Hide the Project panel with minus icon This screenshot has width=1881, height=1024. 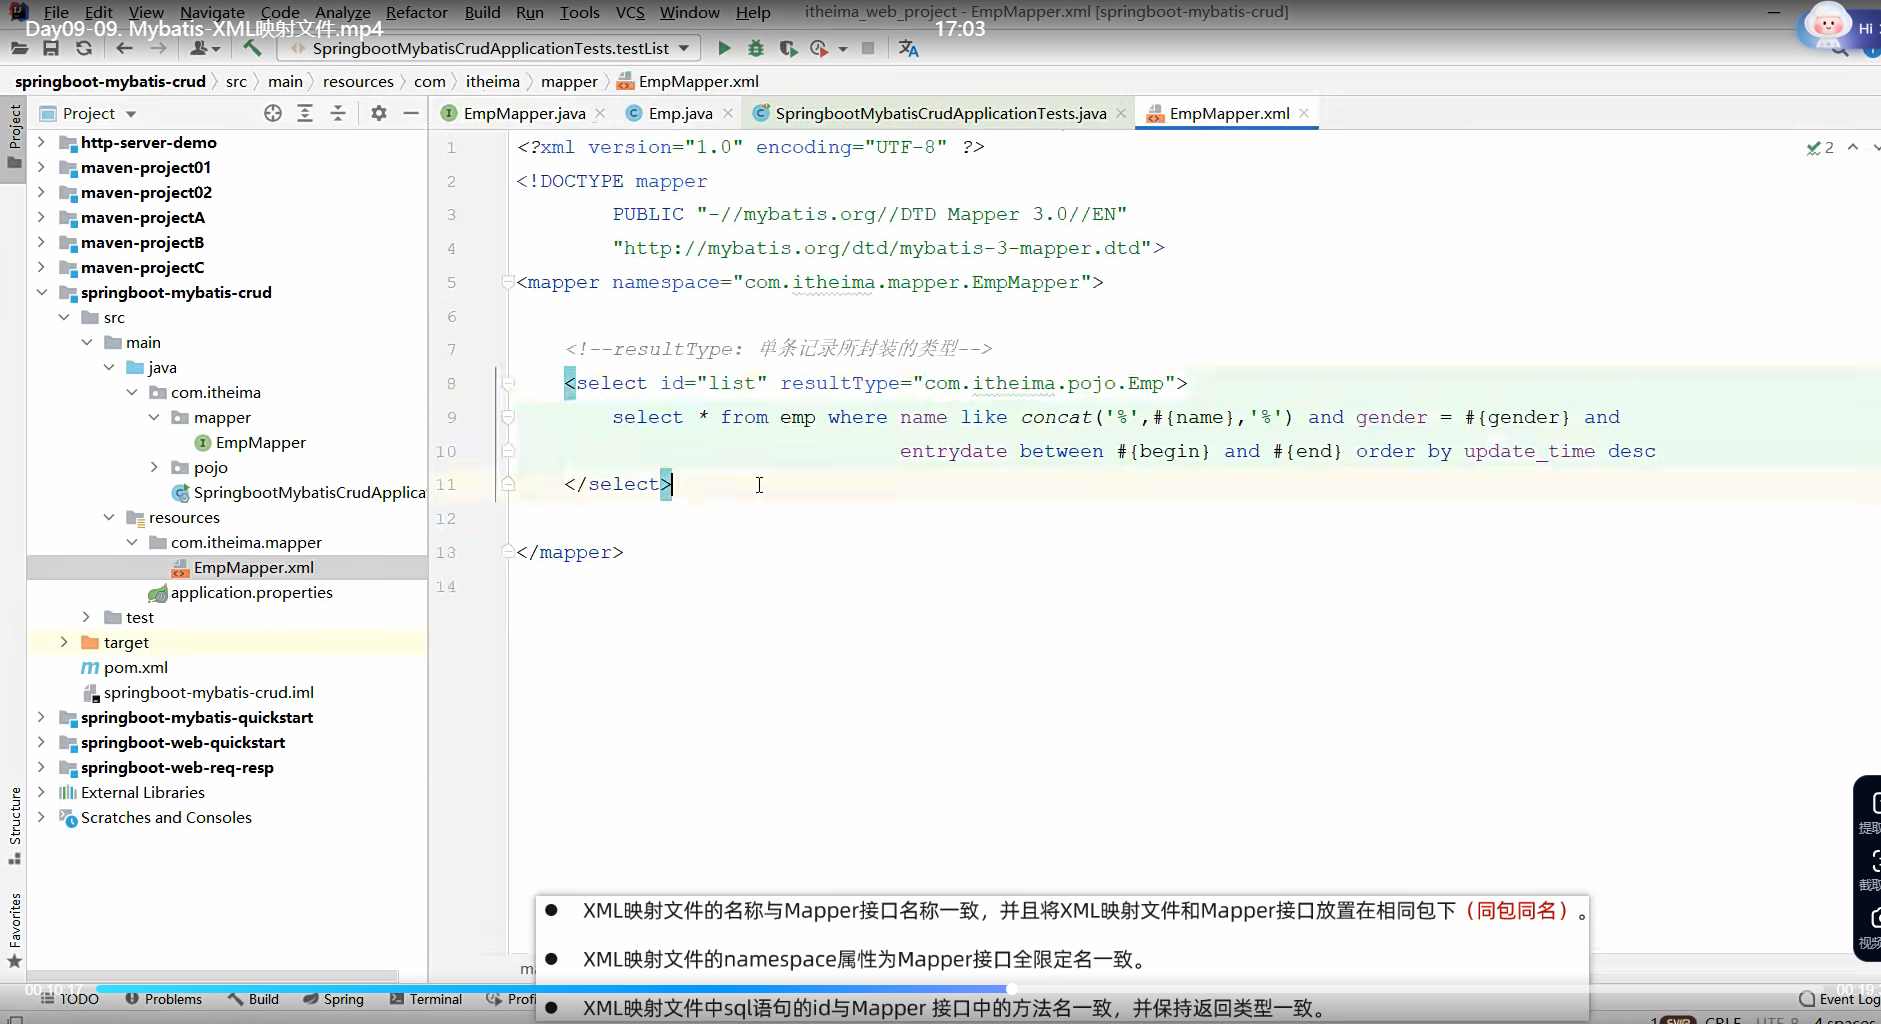(410, 113)
